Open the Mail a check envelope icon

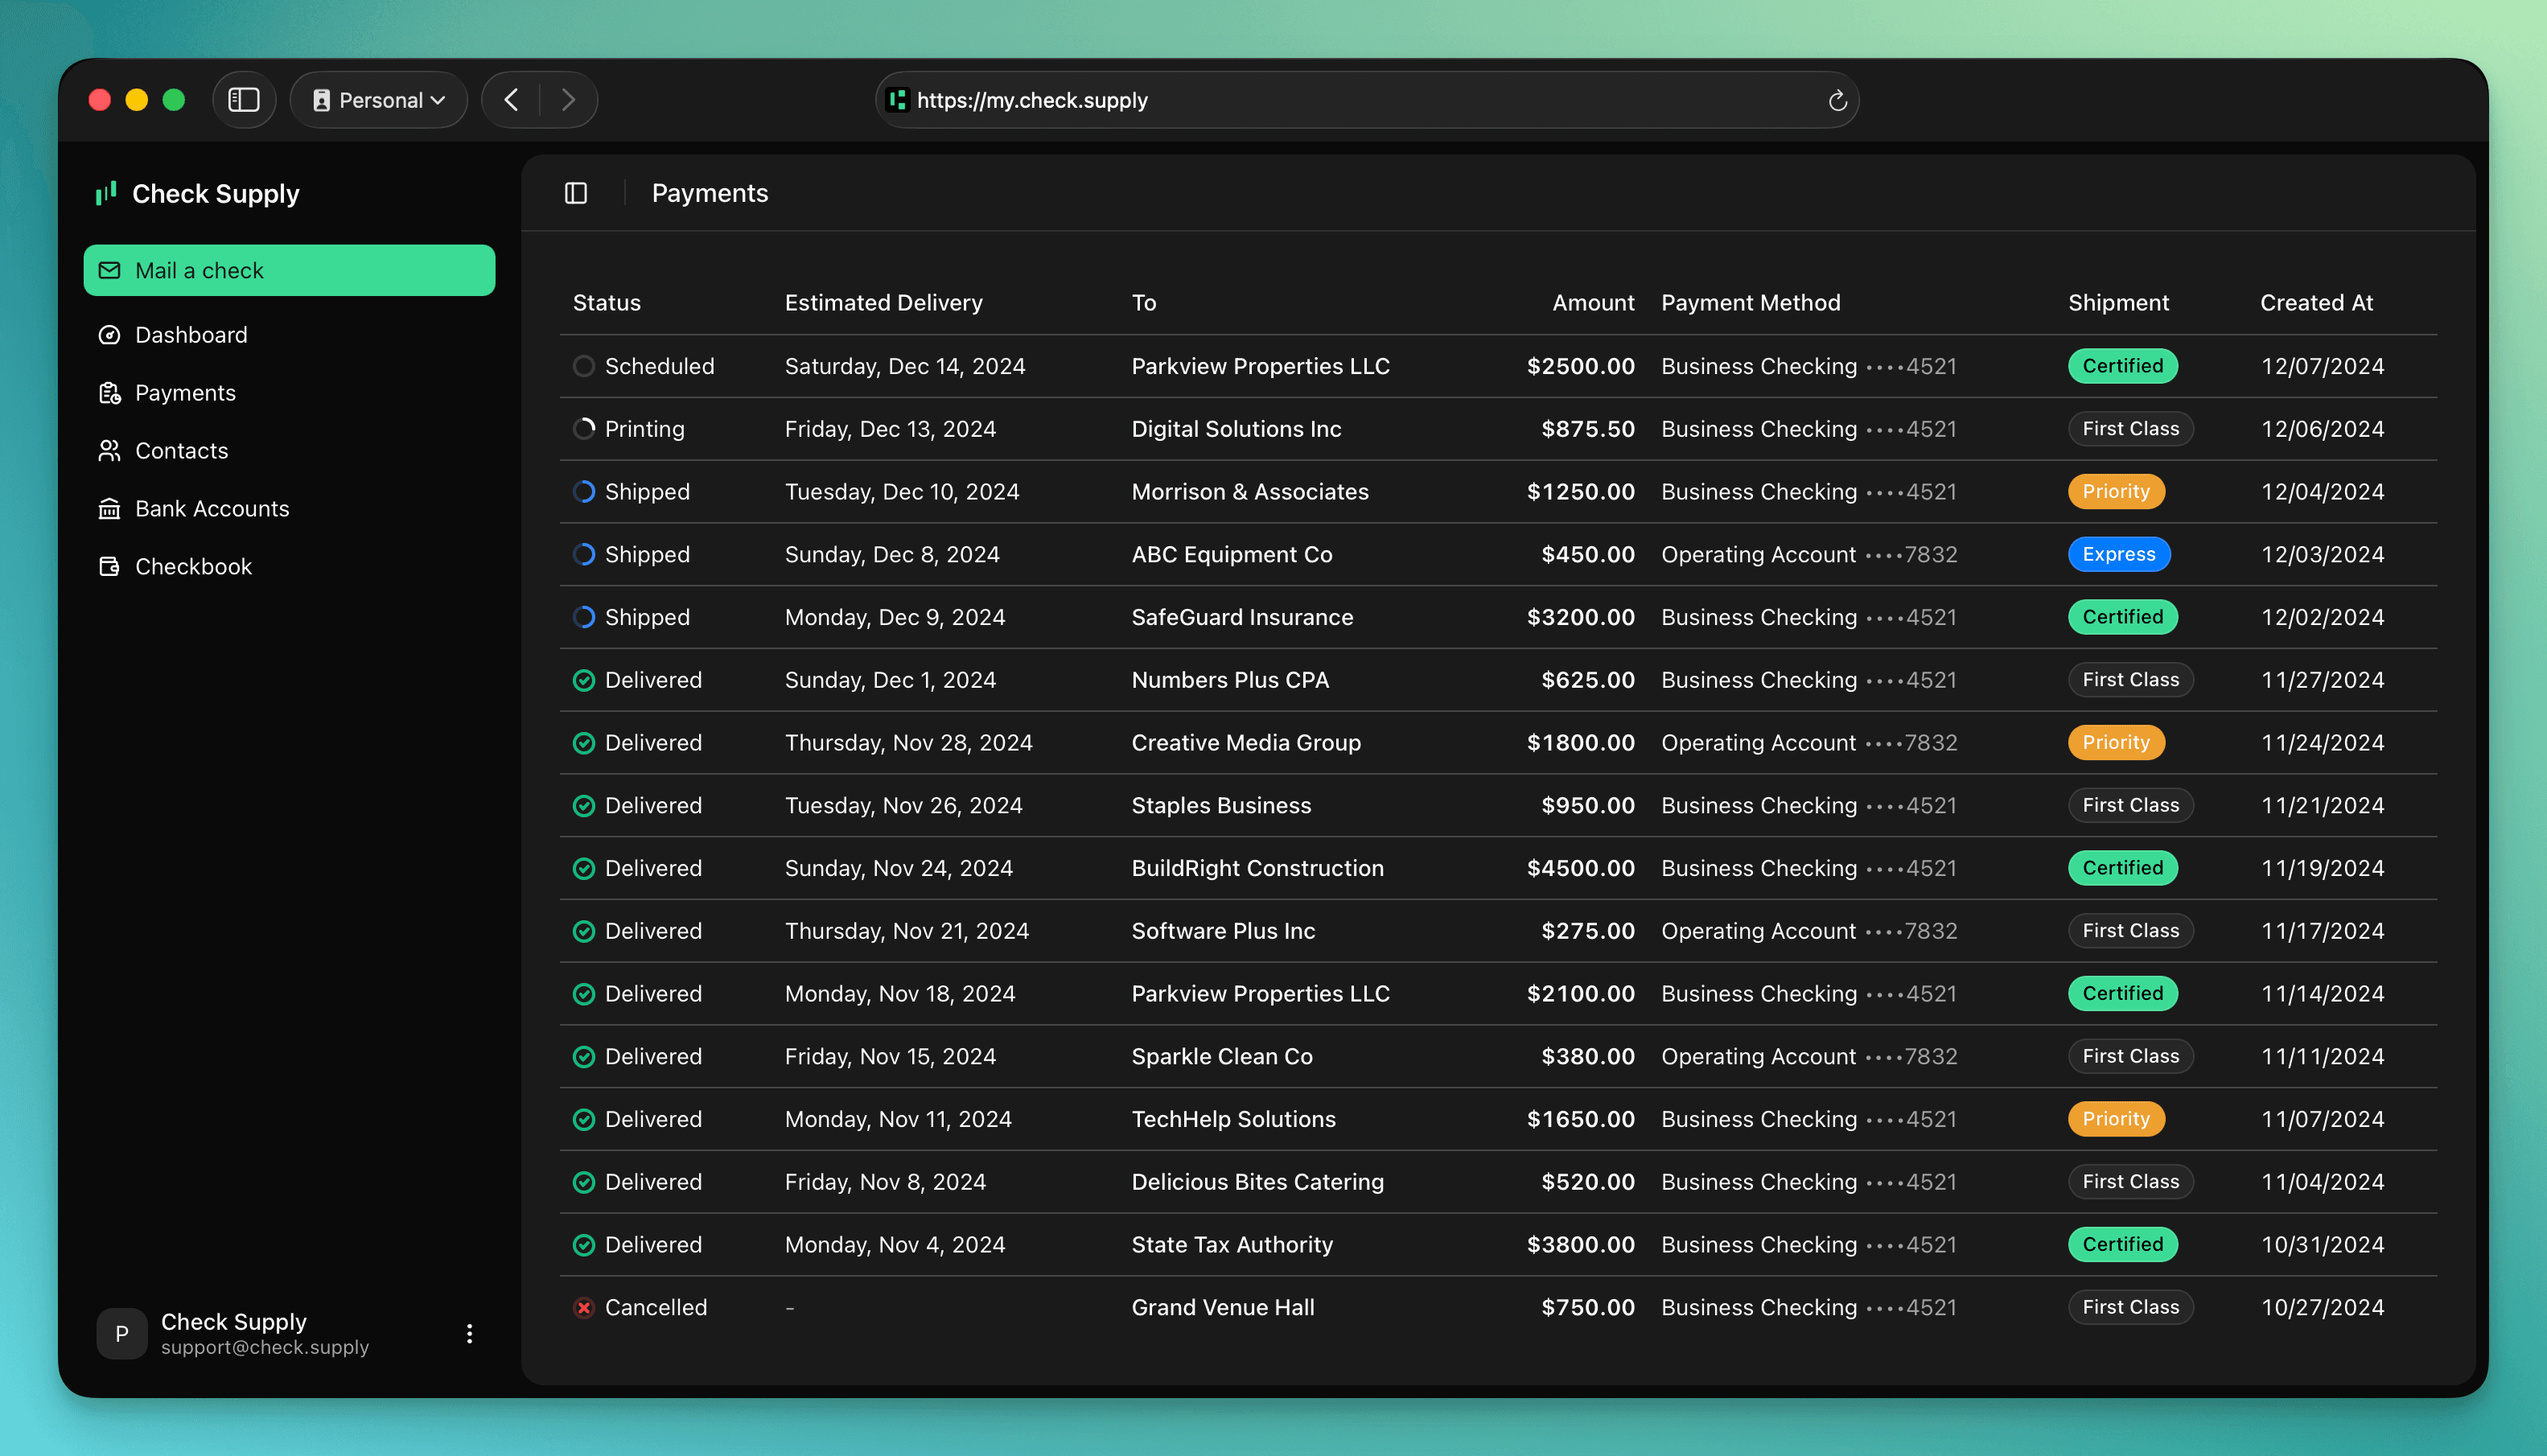pyautogui.click(x=109, y=270)
